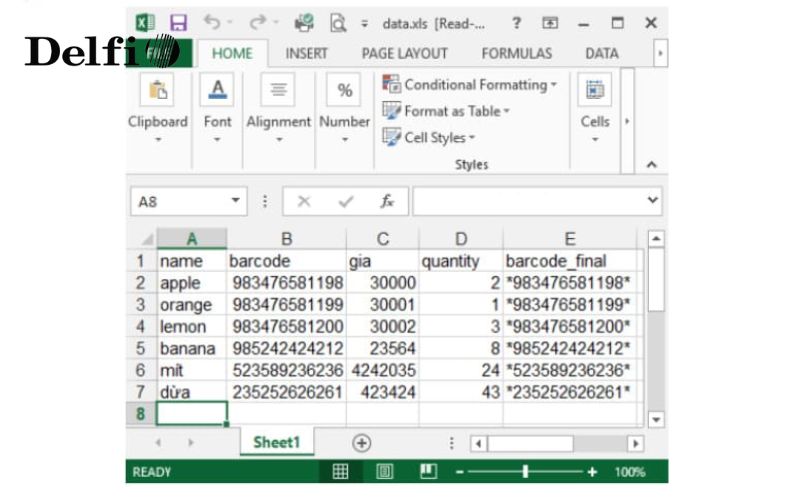The width and height of the screenshot is (800, 500).
Task: Switch to Normal view in status bar
Action: pyautogui.click(x=340, y=472)
